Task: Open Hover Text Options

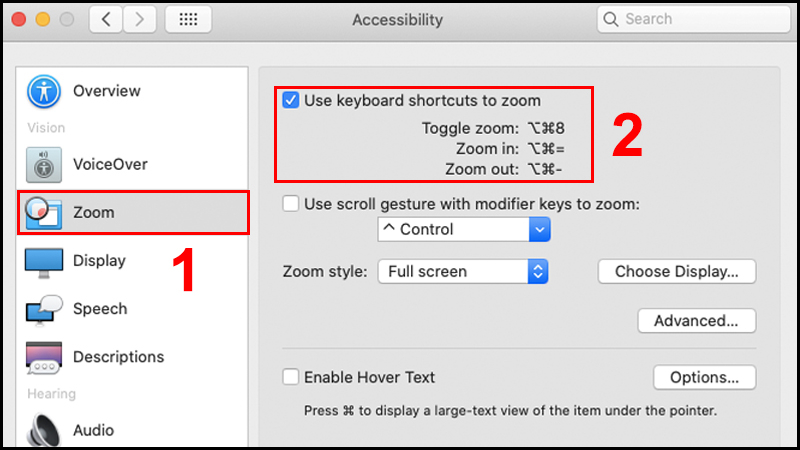Action: (704, 378)
